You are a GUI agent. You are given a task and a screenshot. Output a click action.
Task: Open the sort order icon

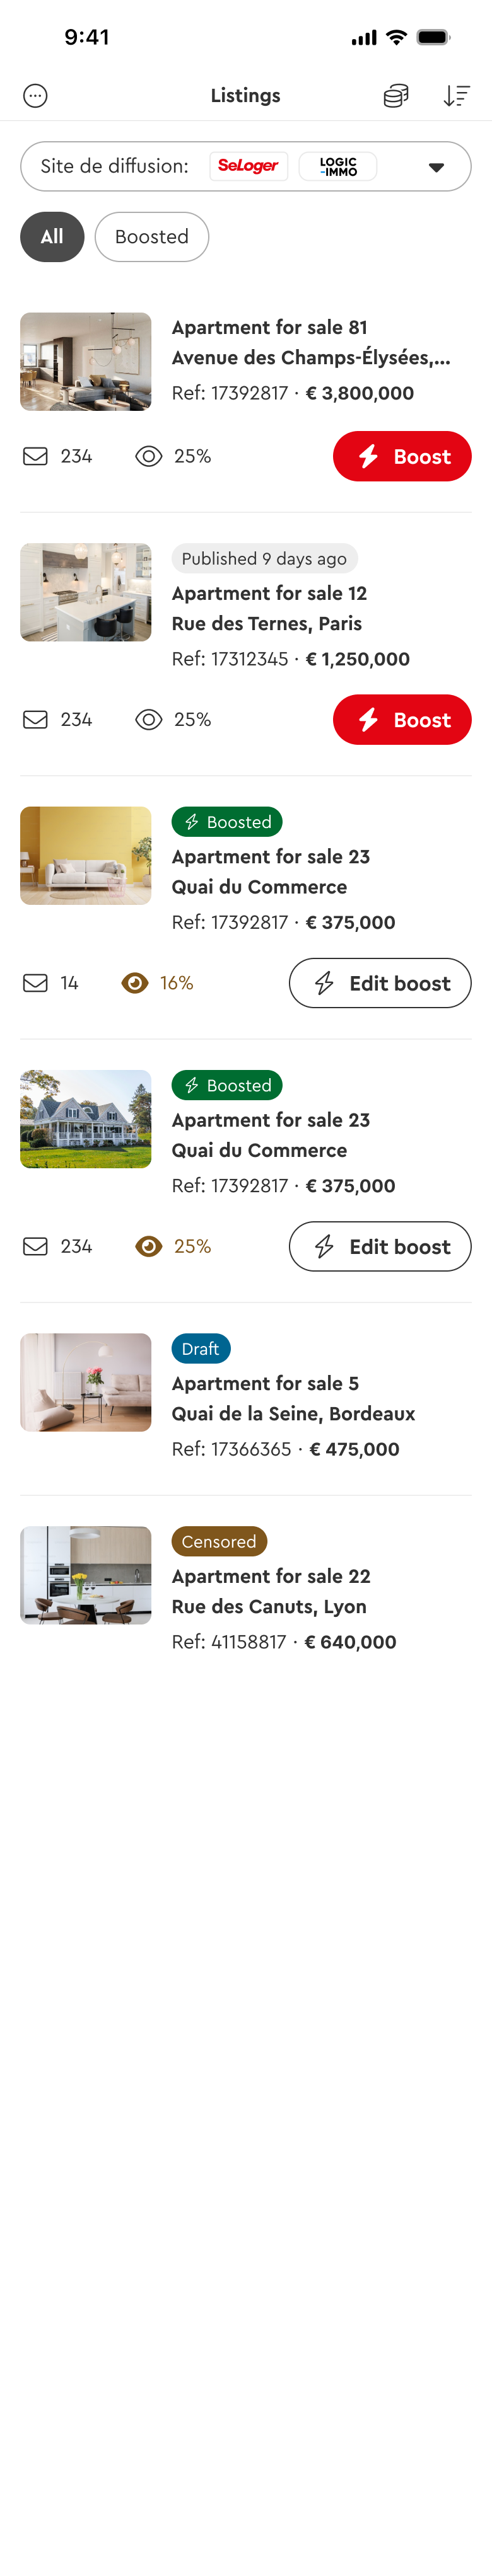coord(456,96)
